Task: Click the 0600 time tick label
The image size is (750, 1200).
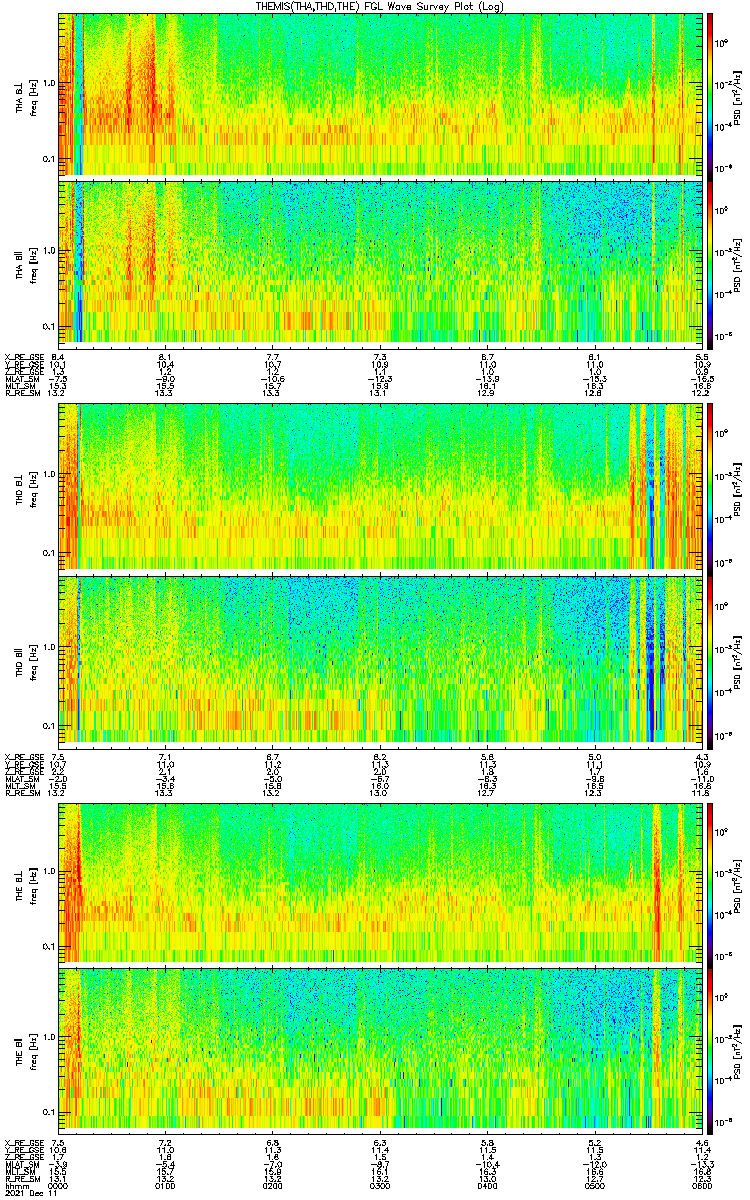Action: [702, 1184]
